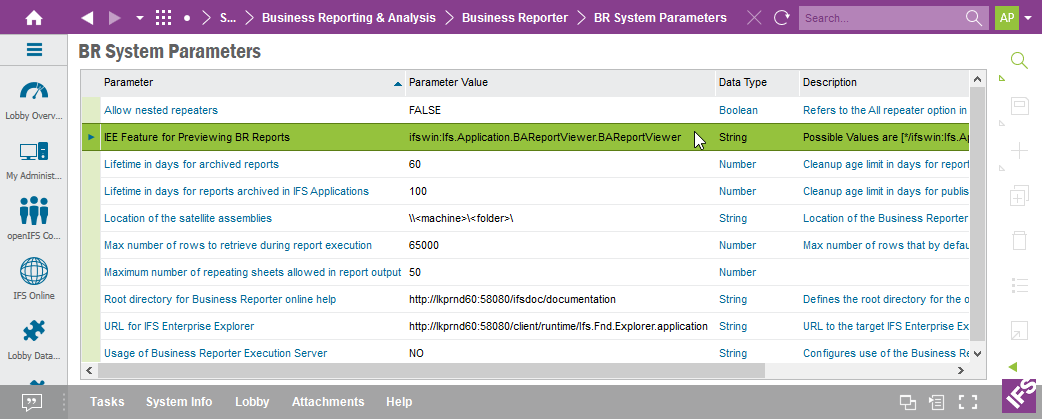This screenshot has width=1042, height=419.
Task: Go to the Home page icon
Action: [x=34, y=18]
